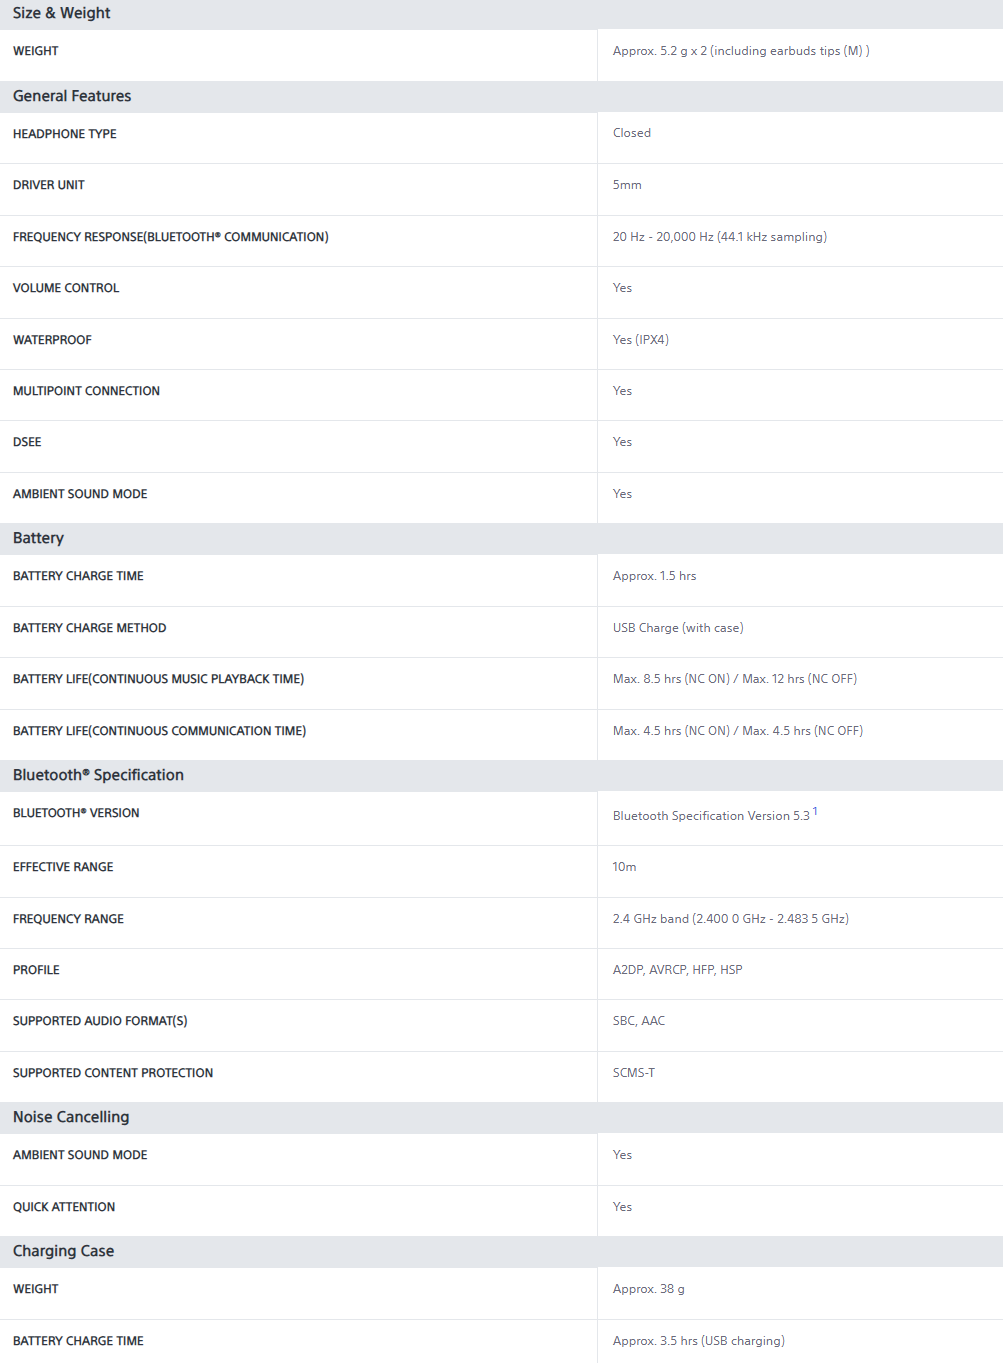Click the footnote 1 superscript after Bluetooth version
Viewport: 1003px width, 1363px height.
coord(815,811)
